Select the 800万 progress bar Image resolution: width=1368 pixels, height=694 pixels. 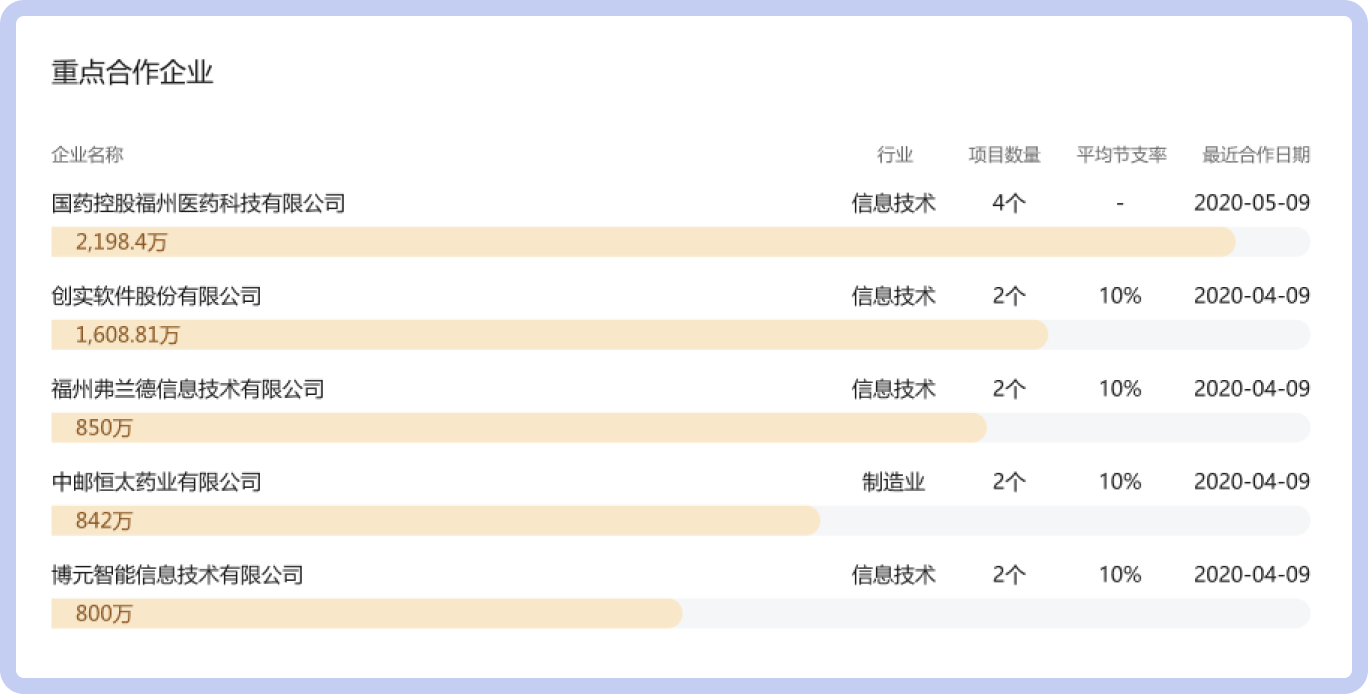tap(365, 614)
